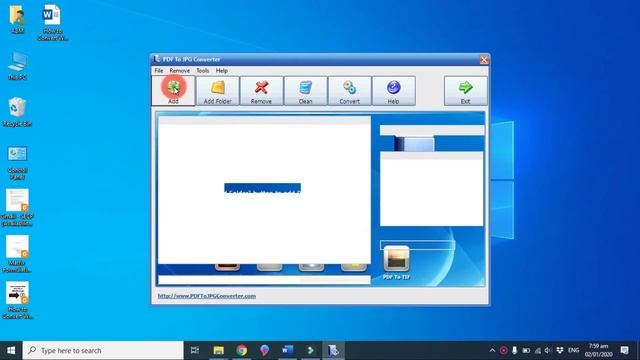Select the This PC desktop icon
Viewport: 640px width, 360px height.
point(17,66)
